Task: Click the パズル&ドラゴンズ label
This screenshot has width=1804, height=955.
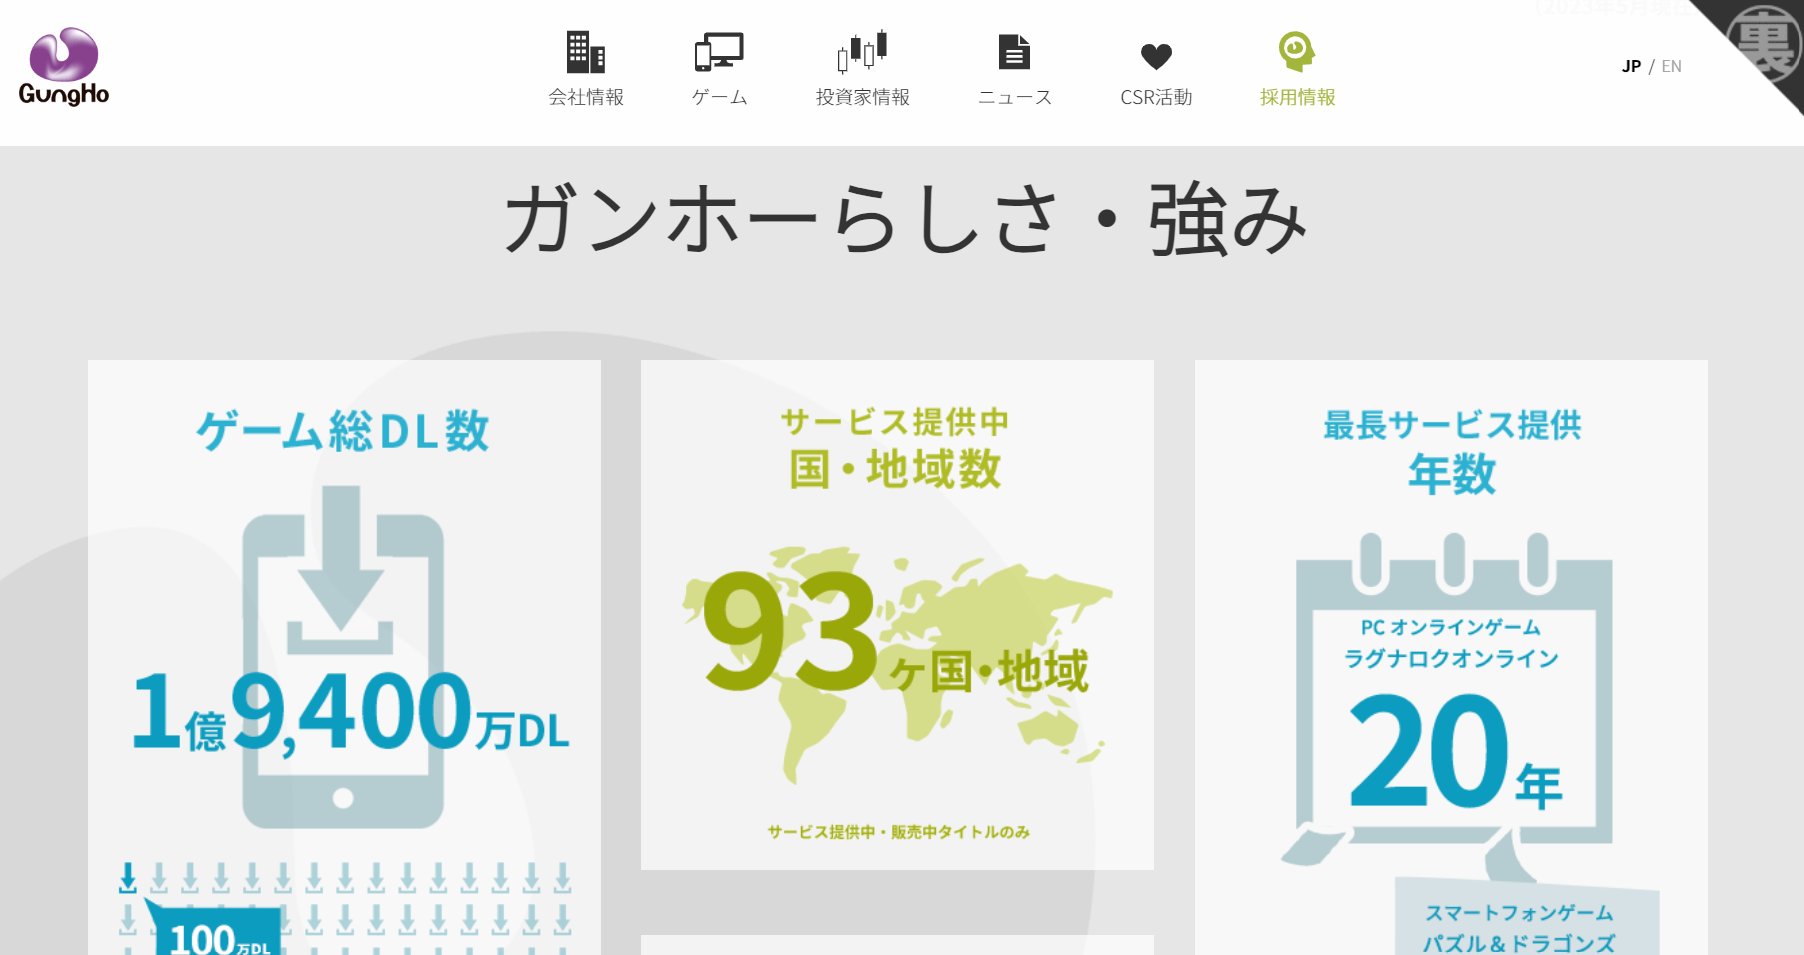Action: point(1519,943)
